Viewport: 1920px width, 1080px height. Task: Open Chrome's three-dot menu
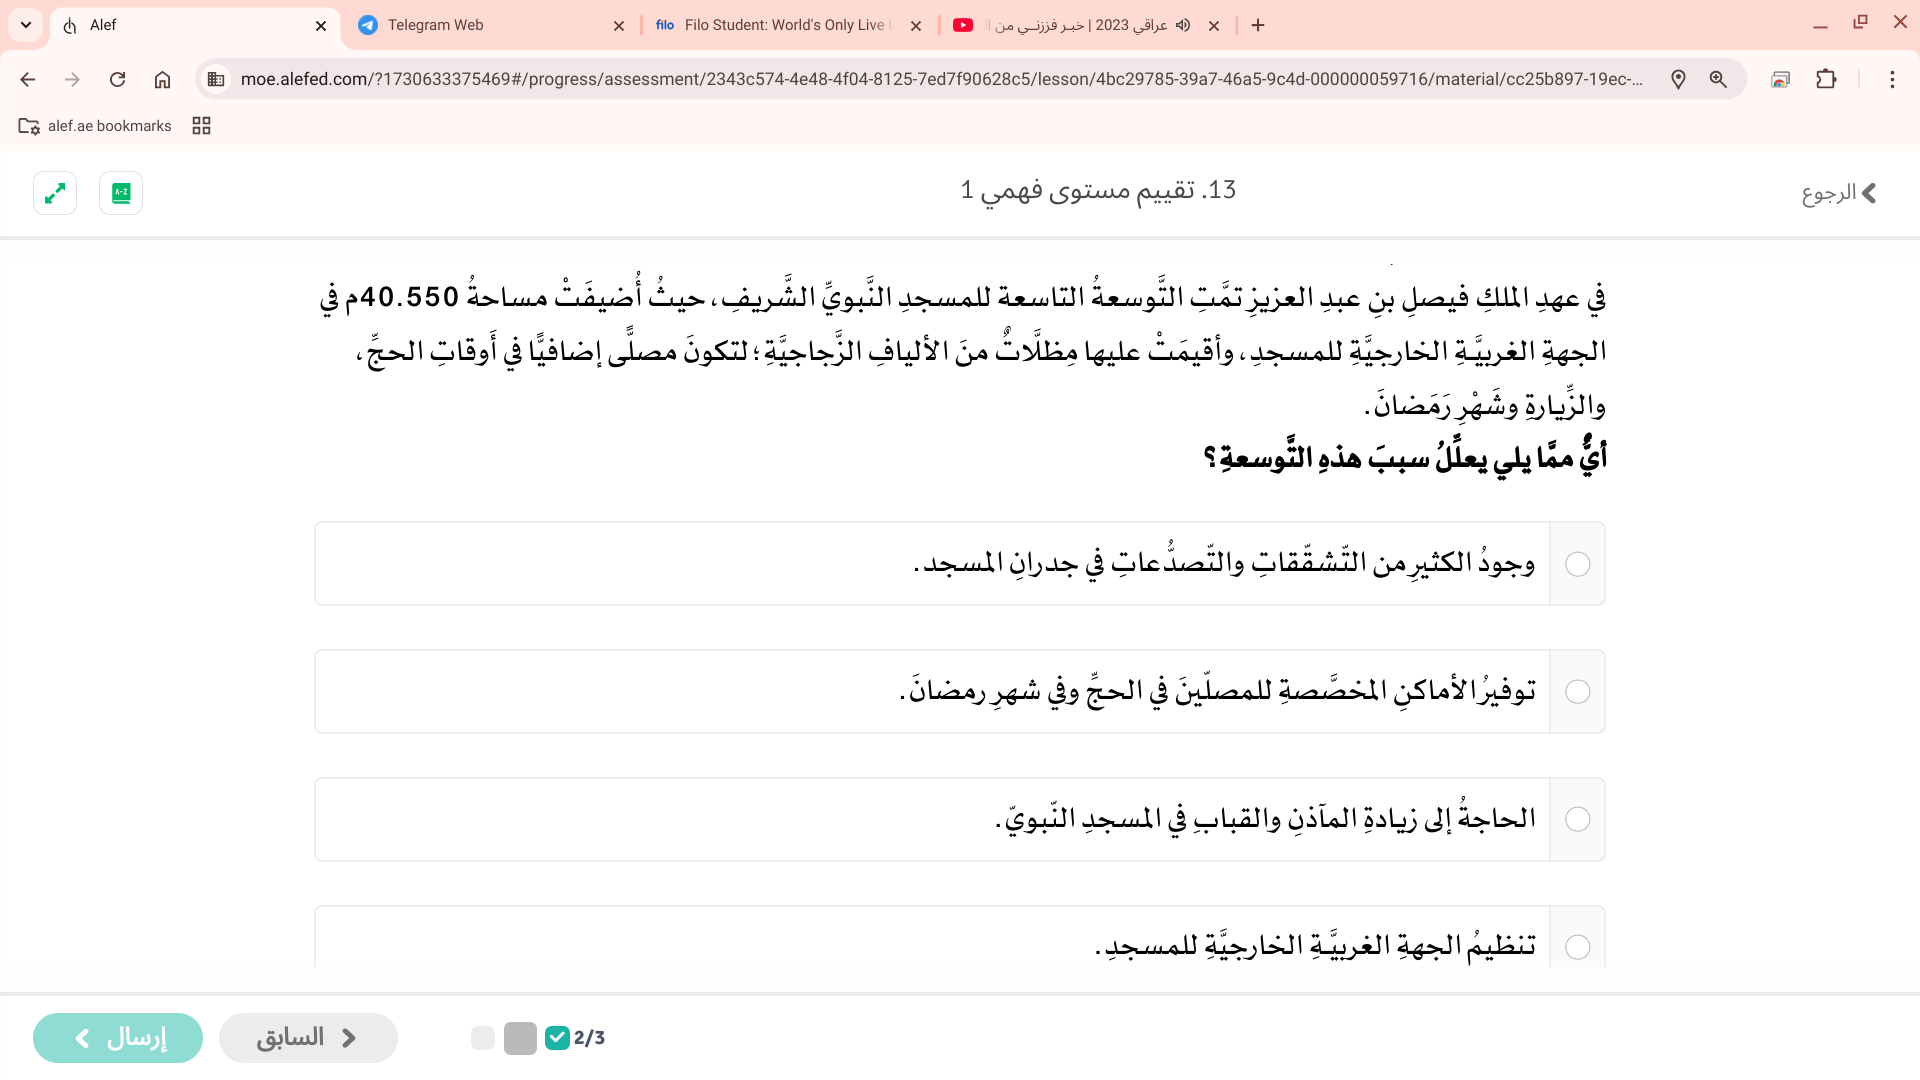tap(1892, 79)
